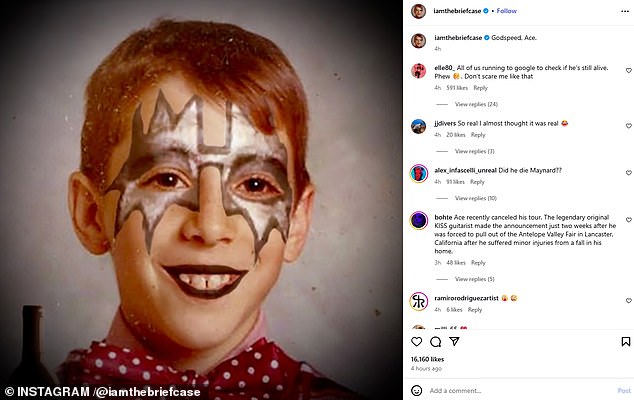Expand View replies (3) under jjdivers
The width and height of the screenshot is (634, 400).
[x=474, y=151]
